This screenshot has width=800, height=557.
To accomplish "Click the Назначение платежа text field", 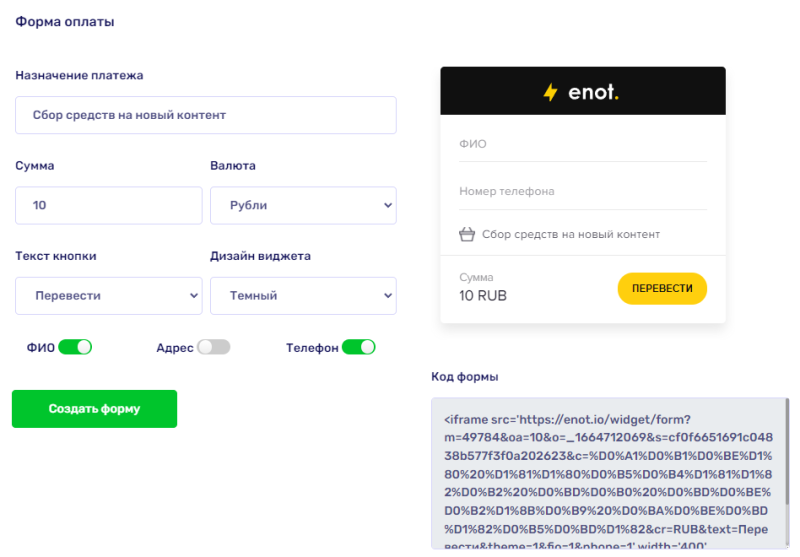I will pos(206,115).
